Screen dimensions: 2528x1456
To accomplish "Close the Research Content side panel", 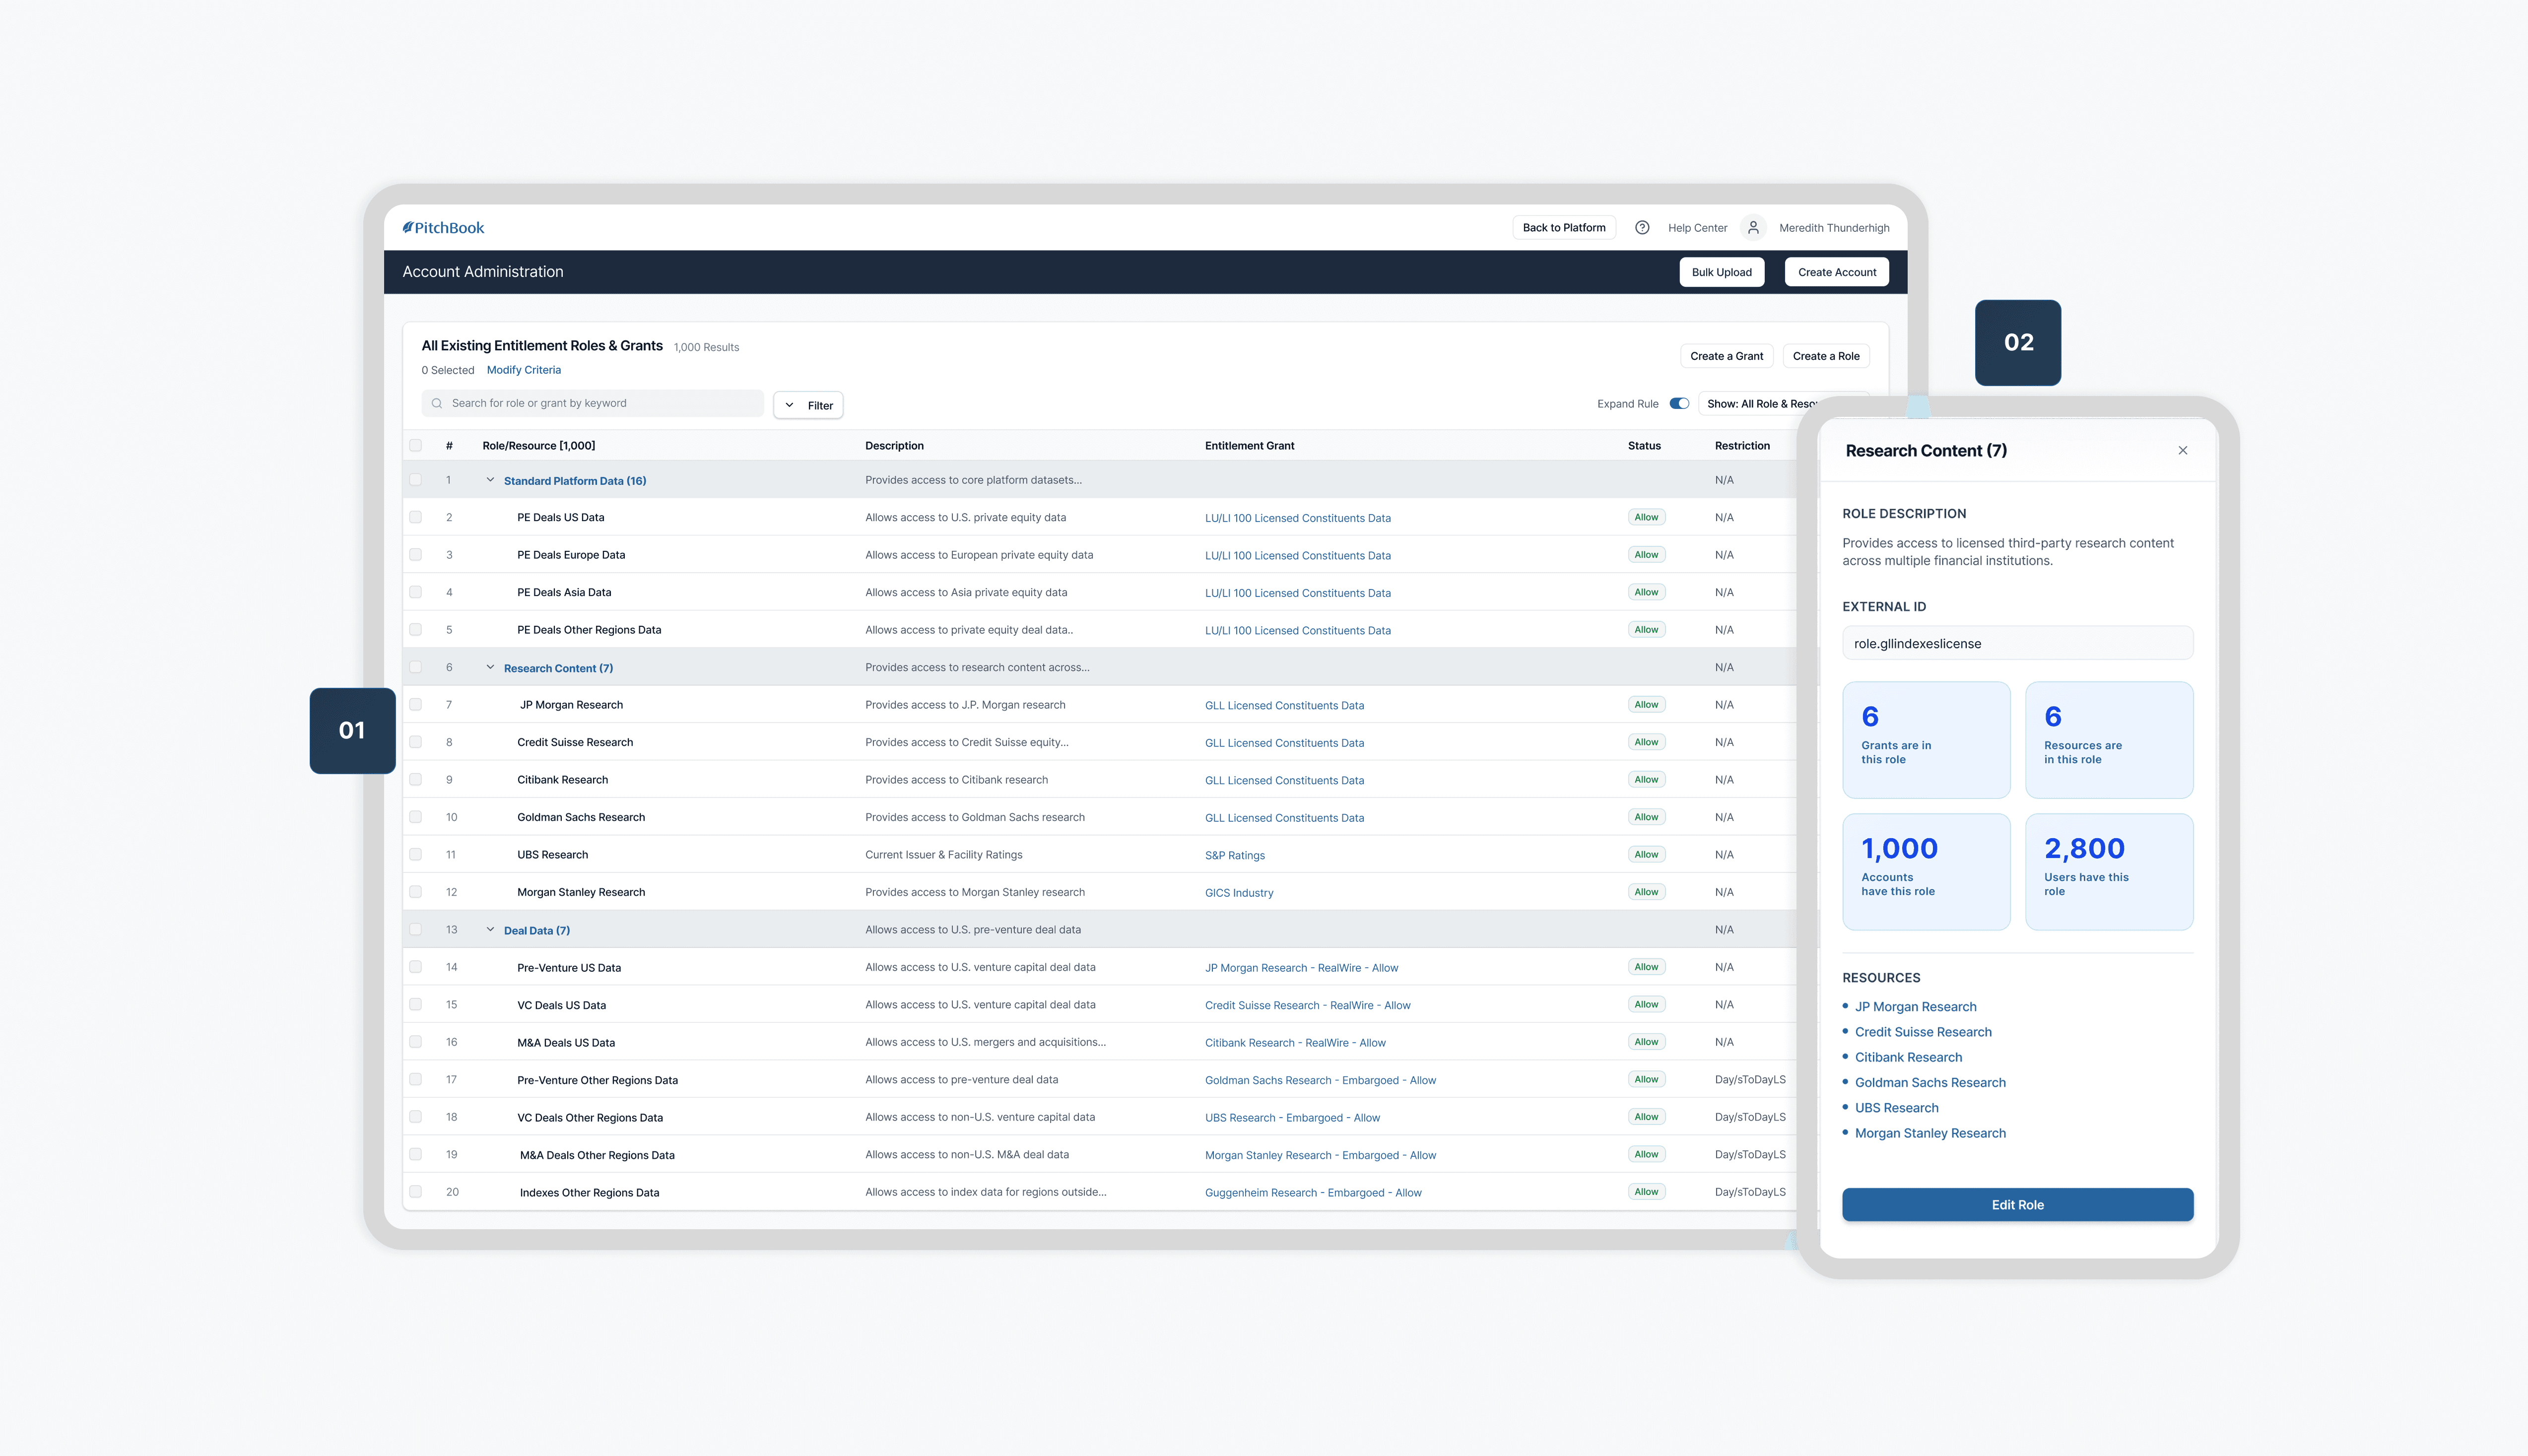I will (2183, 451).
